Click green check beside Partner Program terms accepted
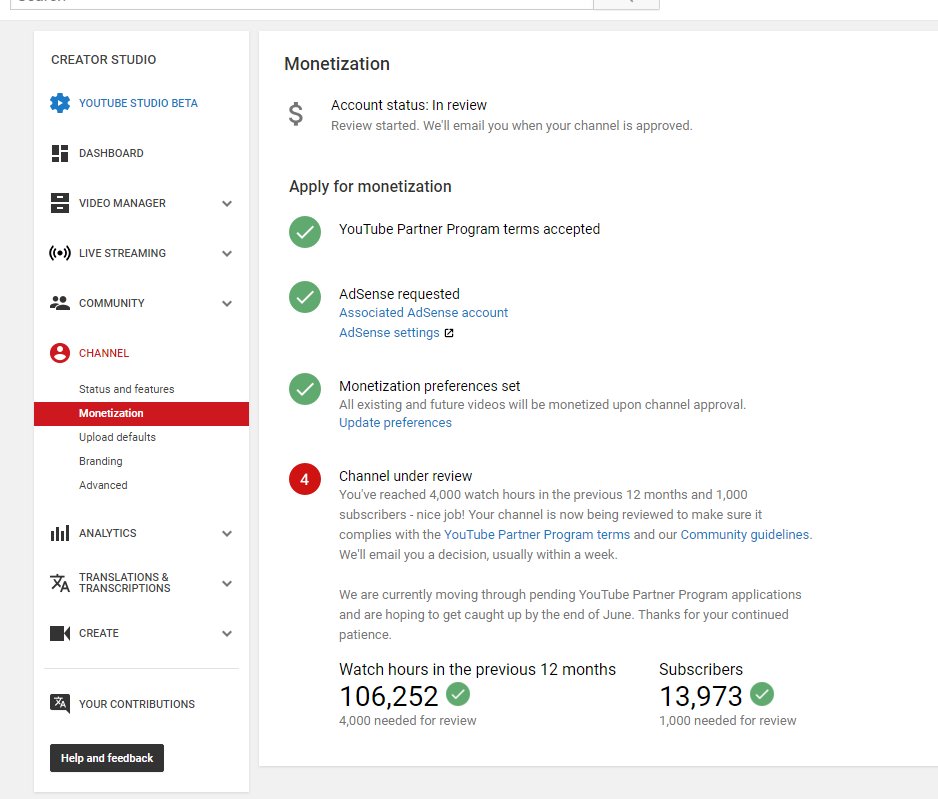Image resolution: width=938 pixels, height=799 pixels. point(305,231)
